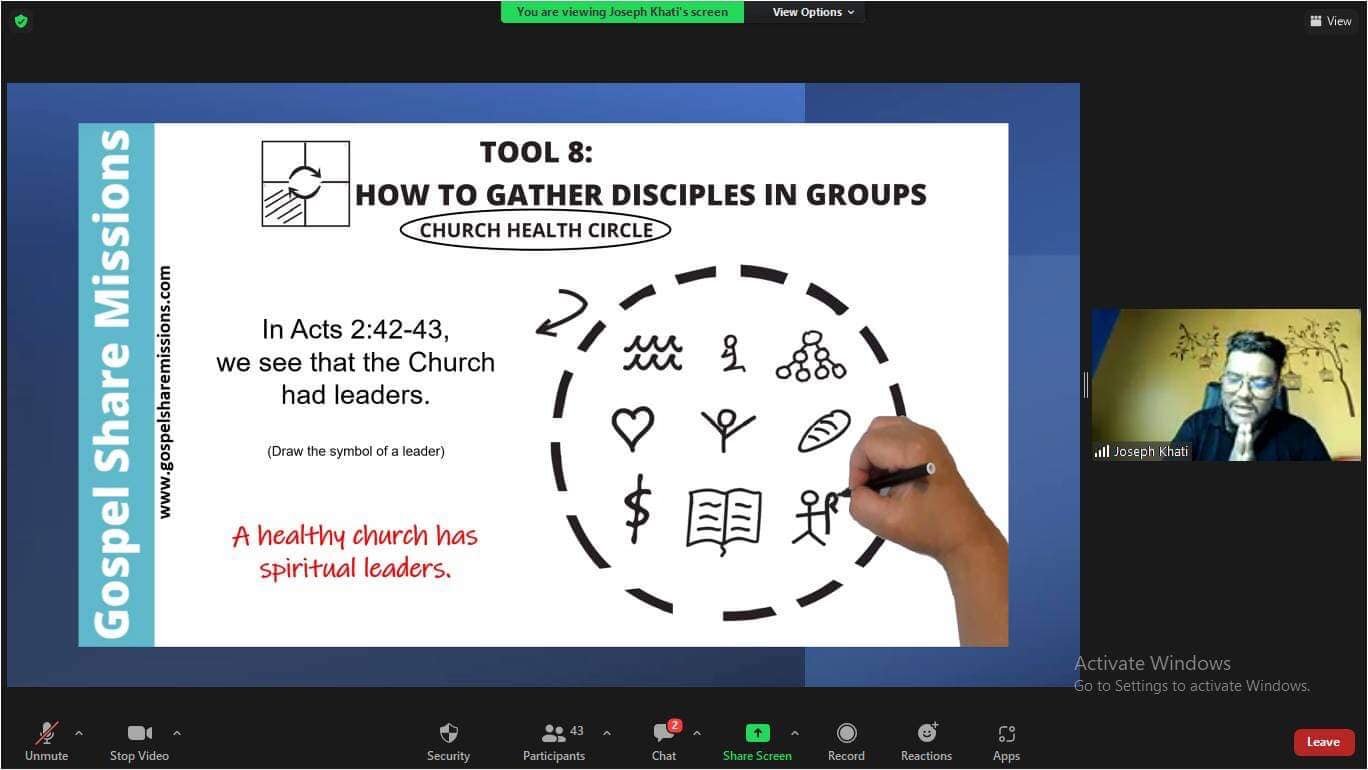Click the raised-arms person symbol in the circle
1368x770 pixels.
728,430
